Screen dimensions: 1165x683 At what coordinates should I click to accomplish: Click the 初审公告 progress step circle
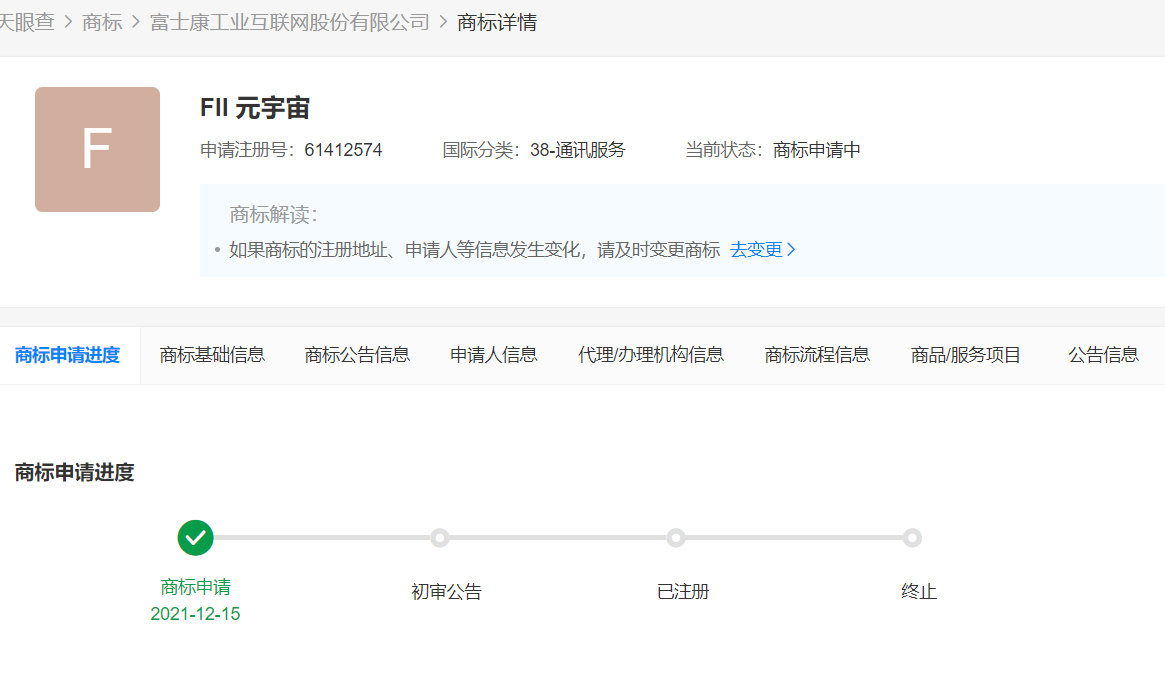(x=439, y=538)
